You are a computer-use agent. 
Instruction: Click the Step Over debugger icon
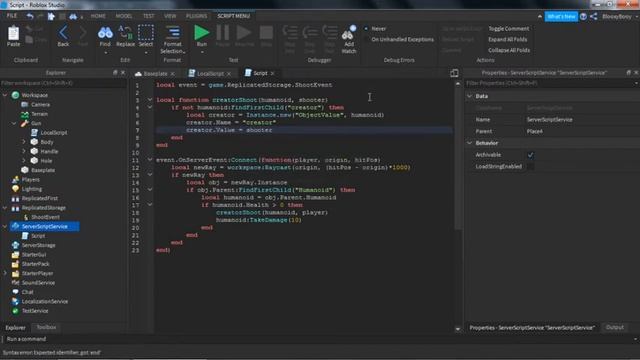coord(310,33)
